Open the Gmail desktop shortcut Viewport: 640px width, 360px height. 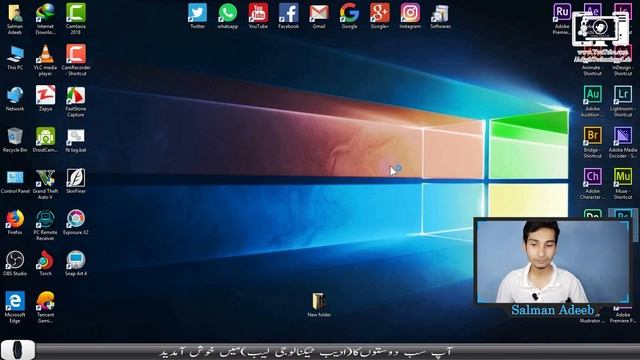click(x=319, y=13)
